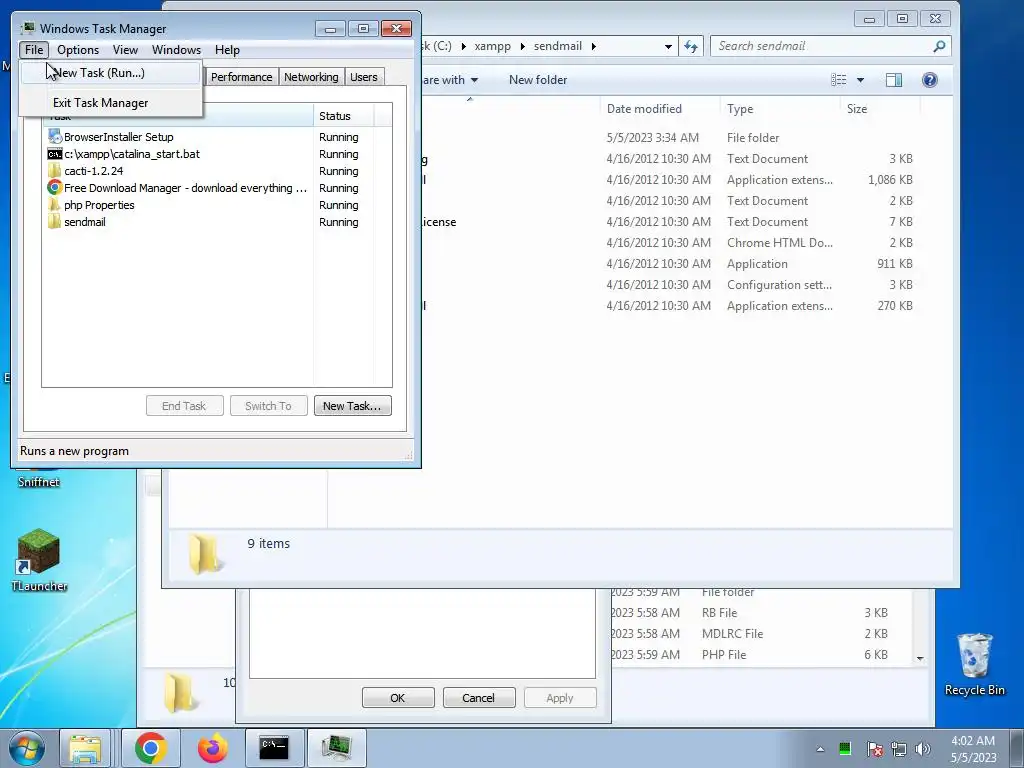The height and width of the screenshot is (768, 1024).
Task: Click the Cancel button in Properties dialog
Action: pyautogui.click(x=479, y=697)
